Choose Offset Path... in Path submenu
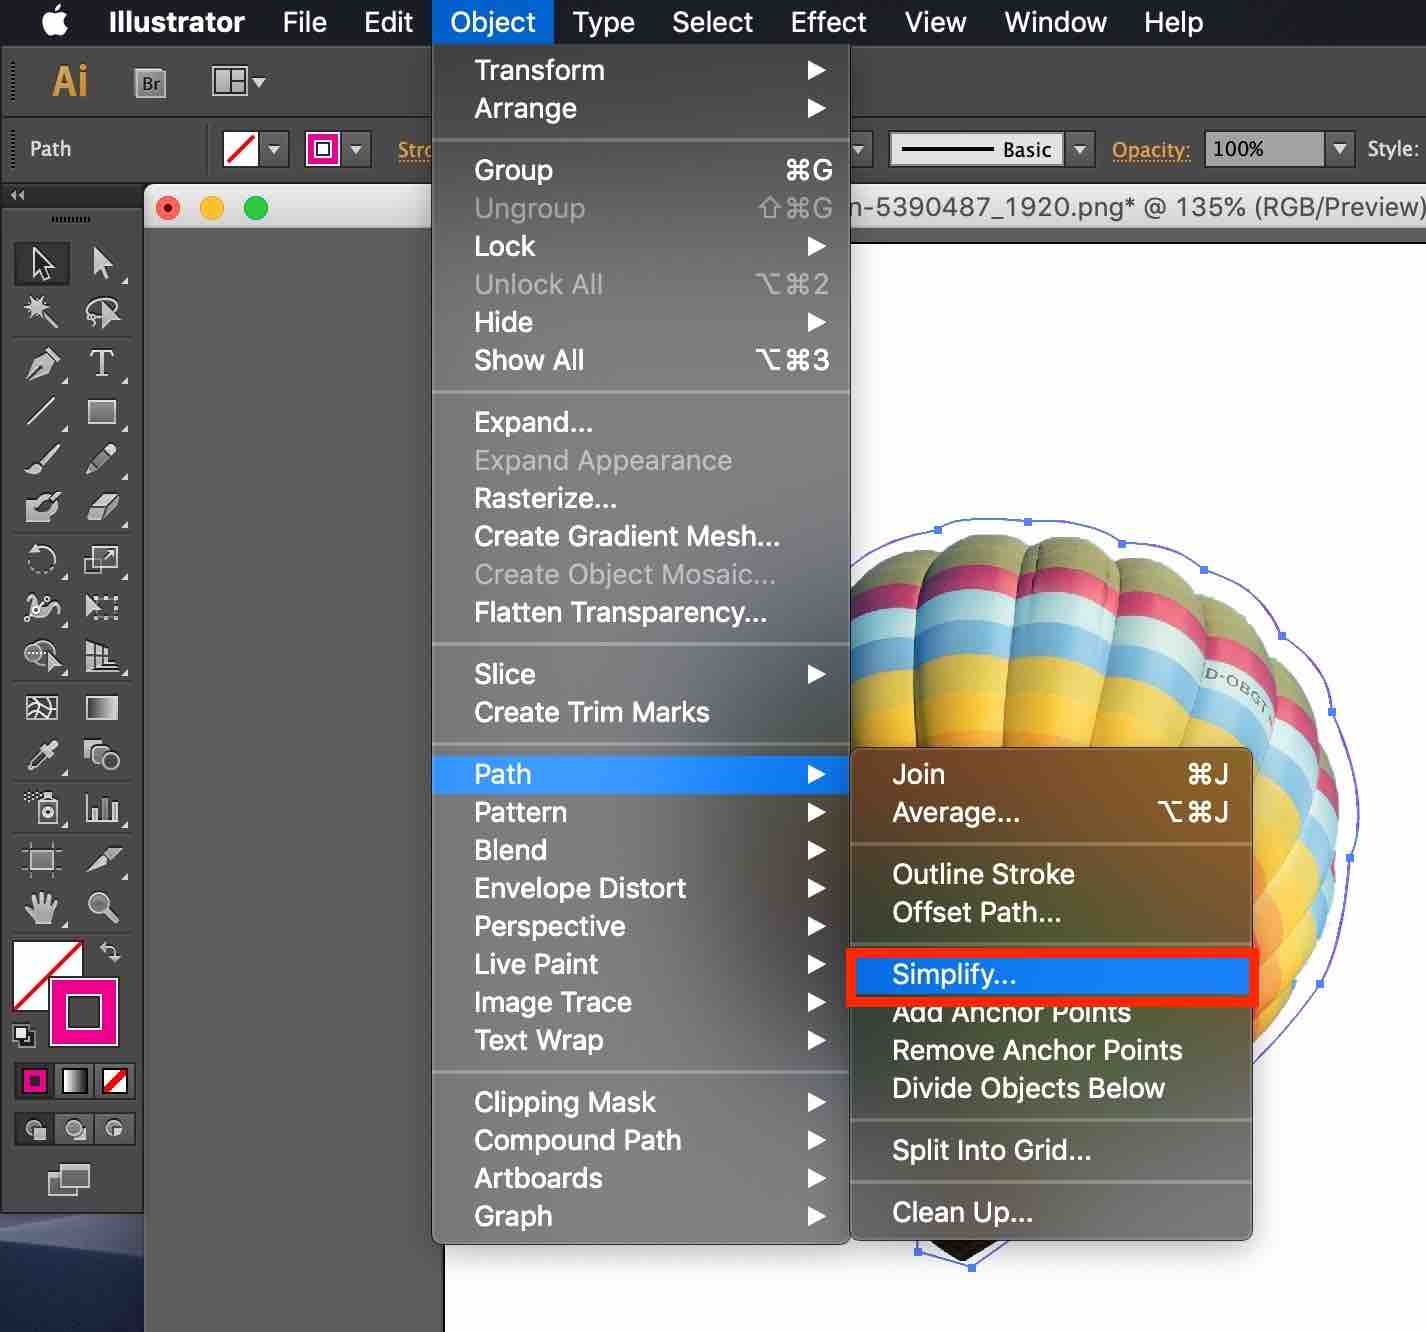 [1051, 912]
